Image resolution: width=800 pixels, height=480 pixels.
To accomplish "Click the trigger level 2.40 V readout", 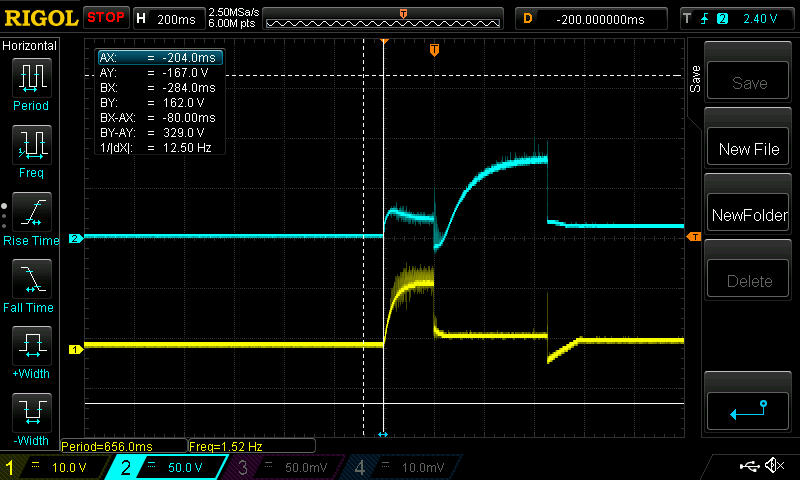I will pyautogui.click(x=766, y=19).
